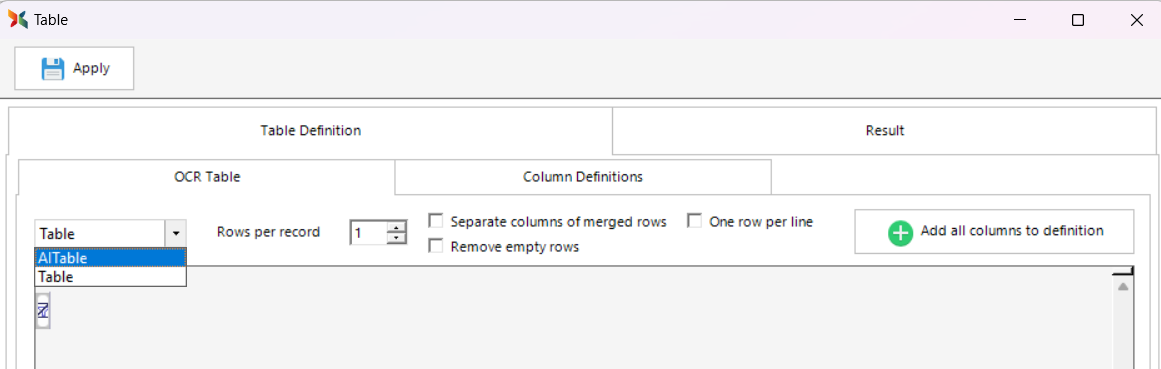The width and height of the screenshot is (1161, 369).
Task: Click the scrollbar up arrow in preview
Action: pyautogui.click(x=1122, y=286)
